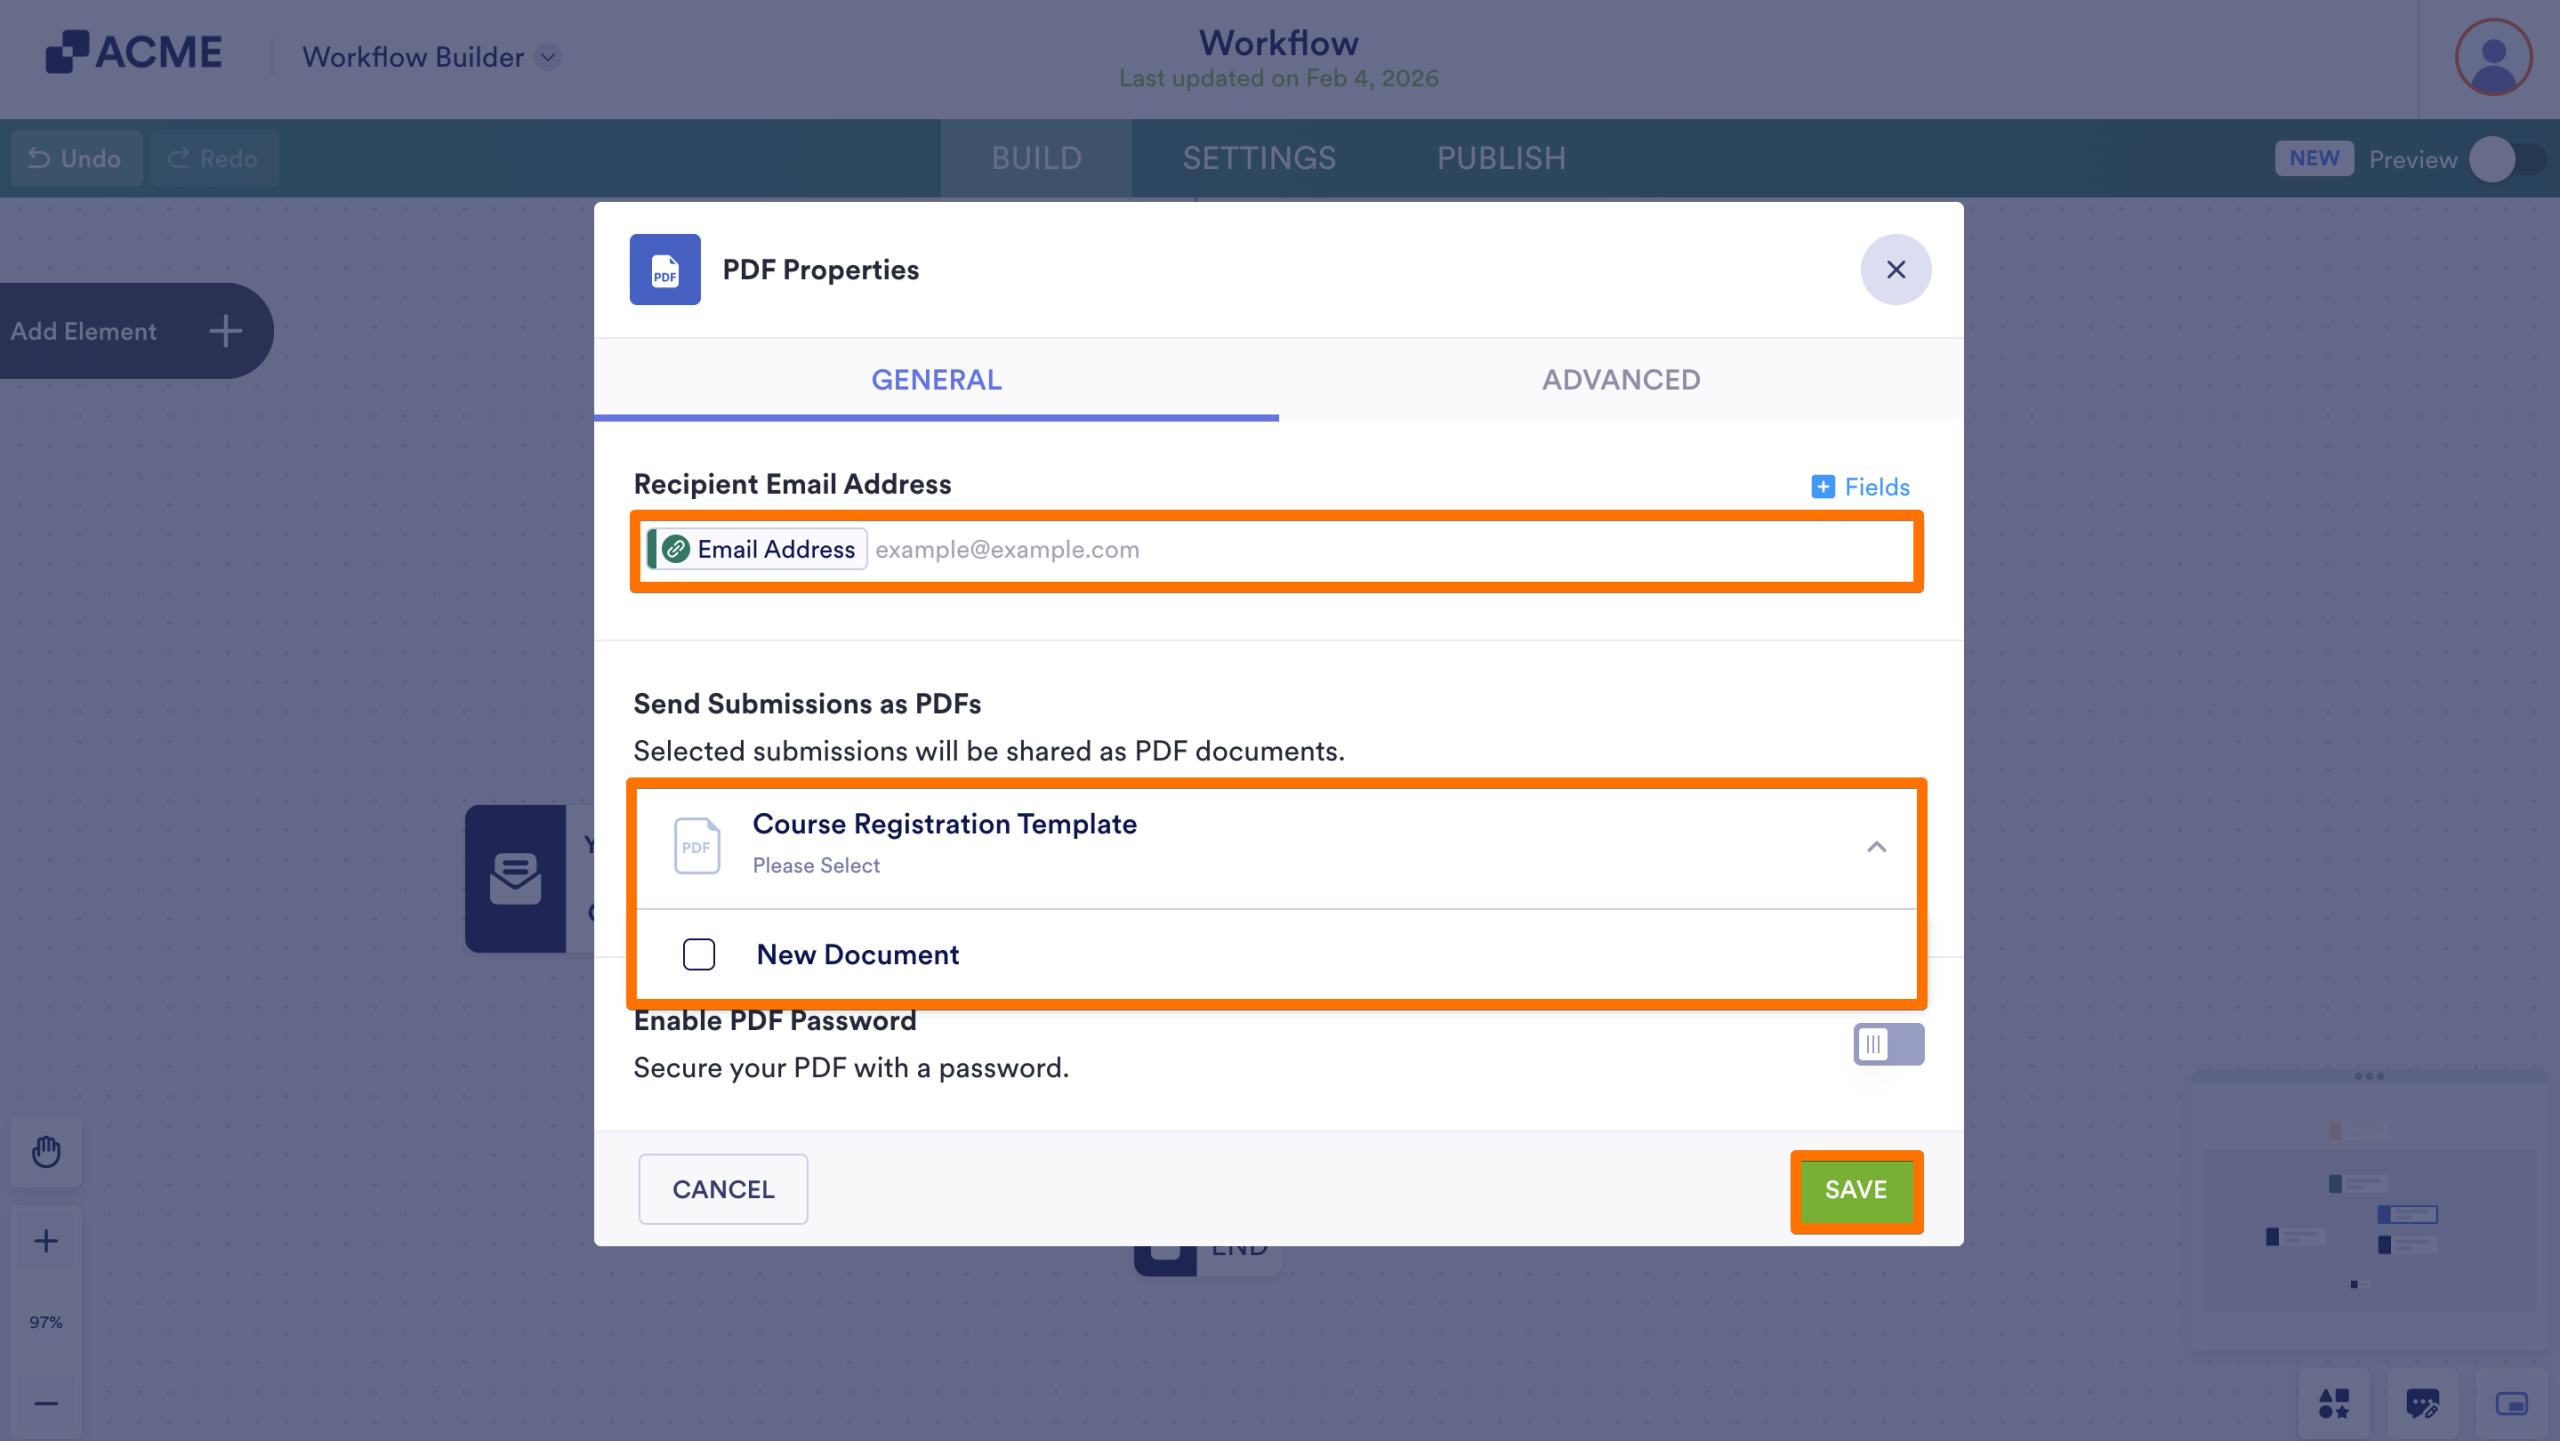Switch on the Preview toggle
This screenshot has height=1441, width=2560.
[2506, 159]
